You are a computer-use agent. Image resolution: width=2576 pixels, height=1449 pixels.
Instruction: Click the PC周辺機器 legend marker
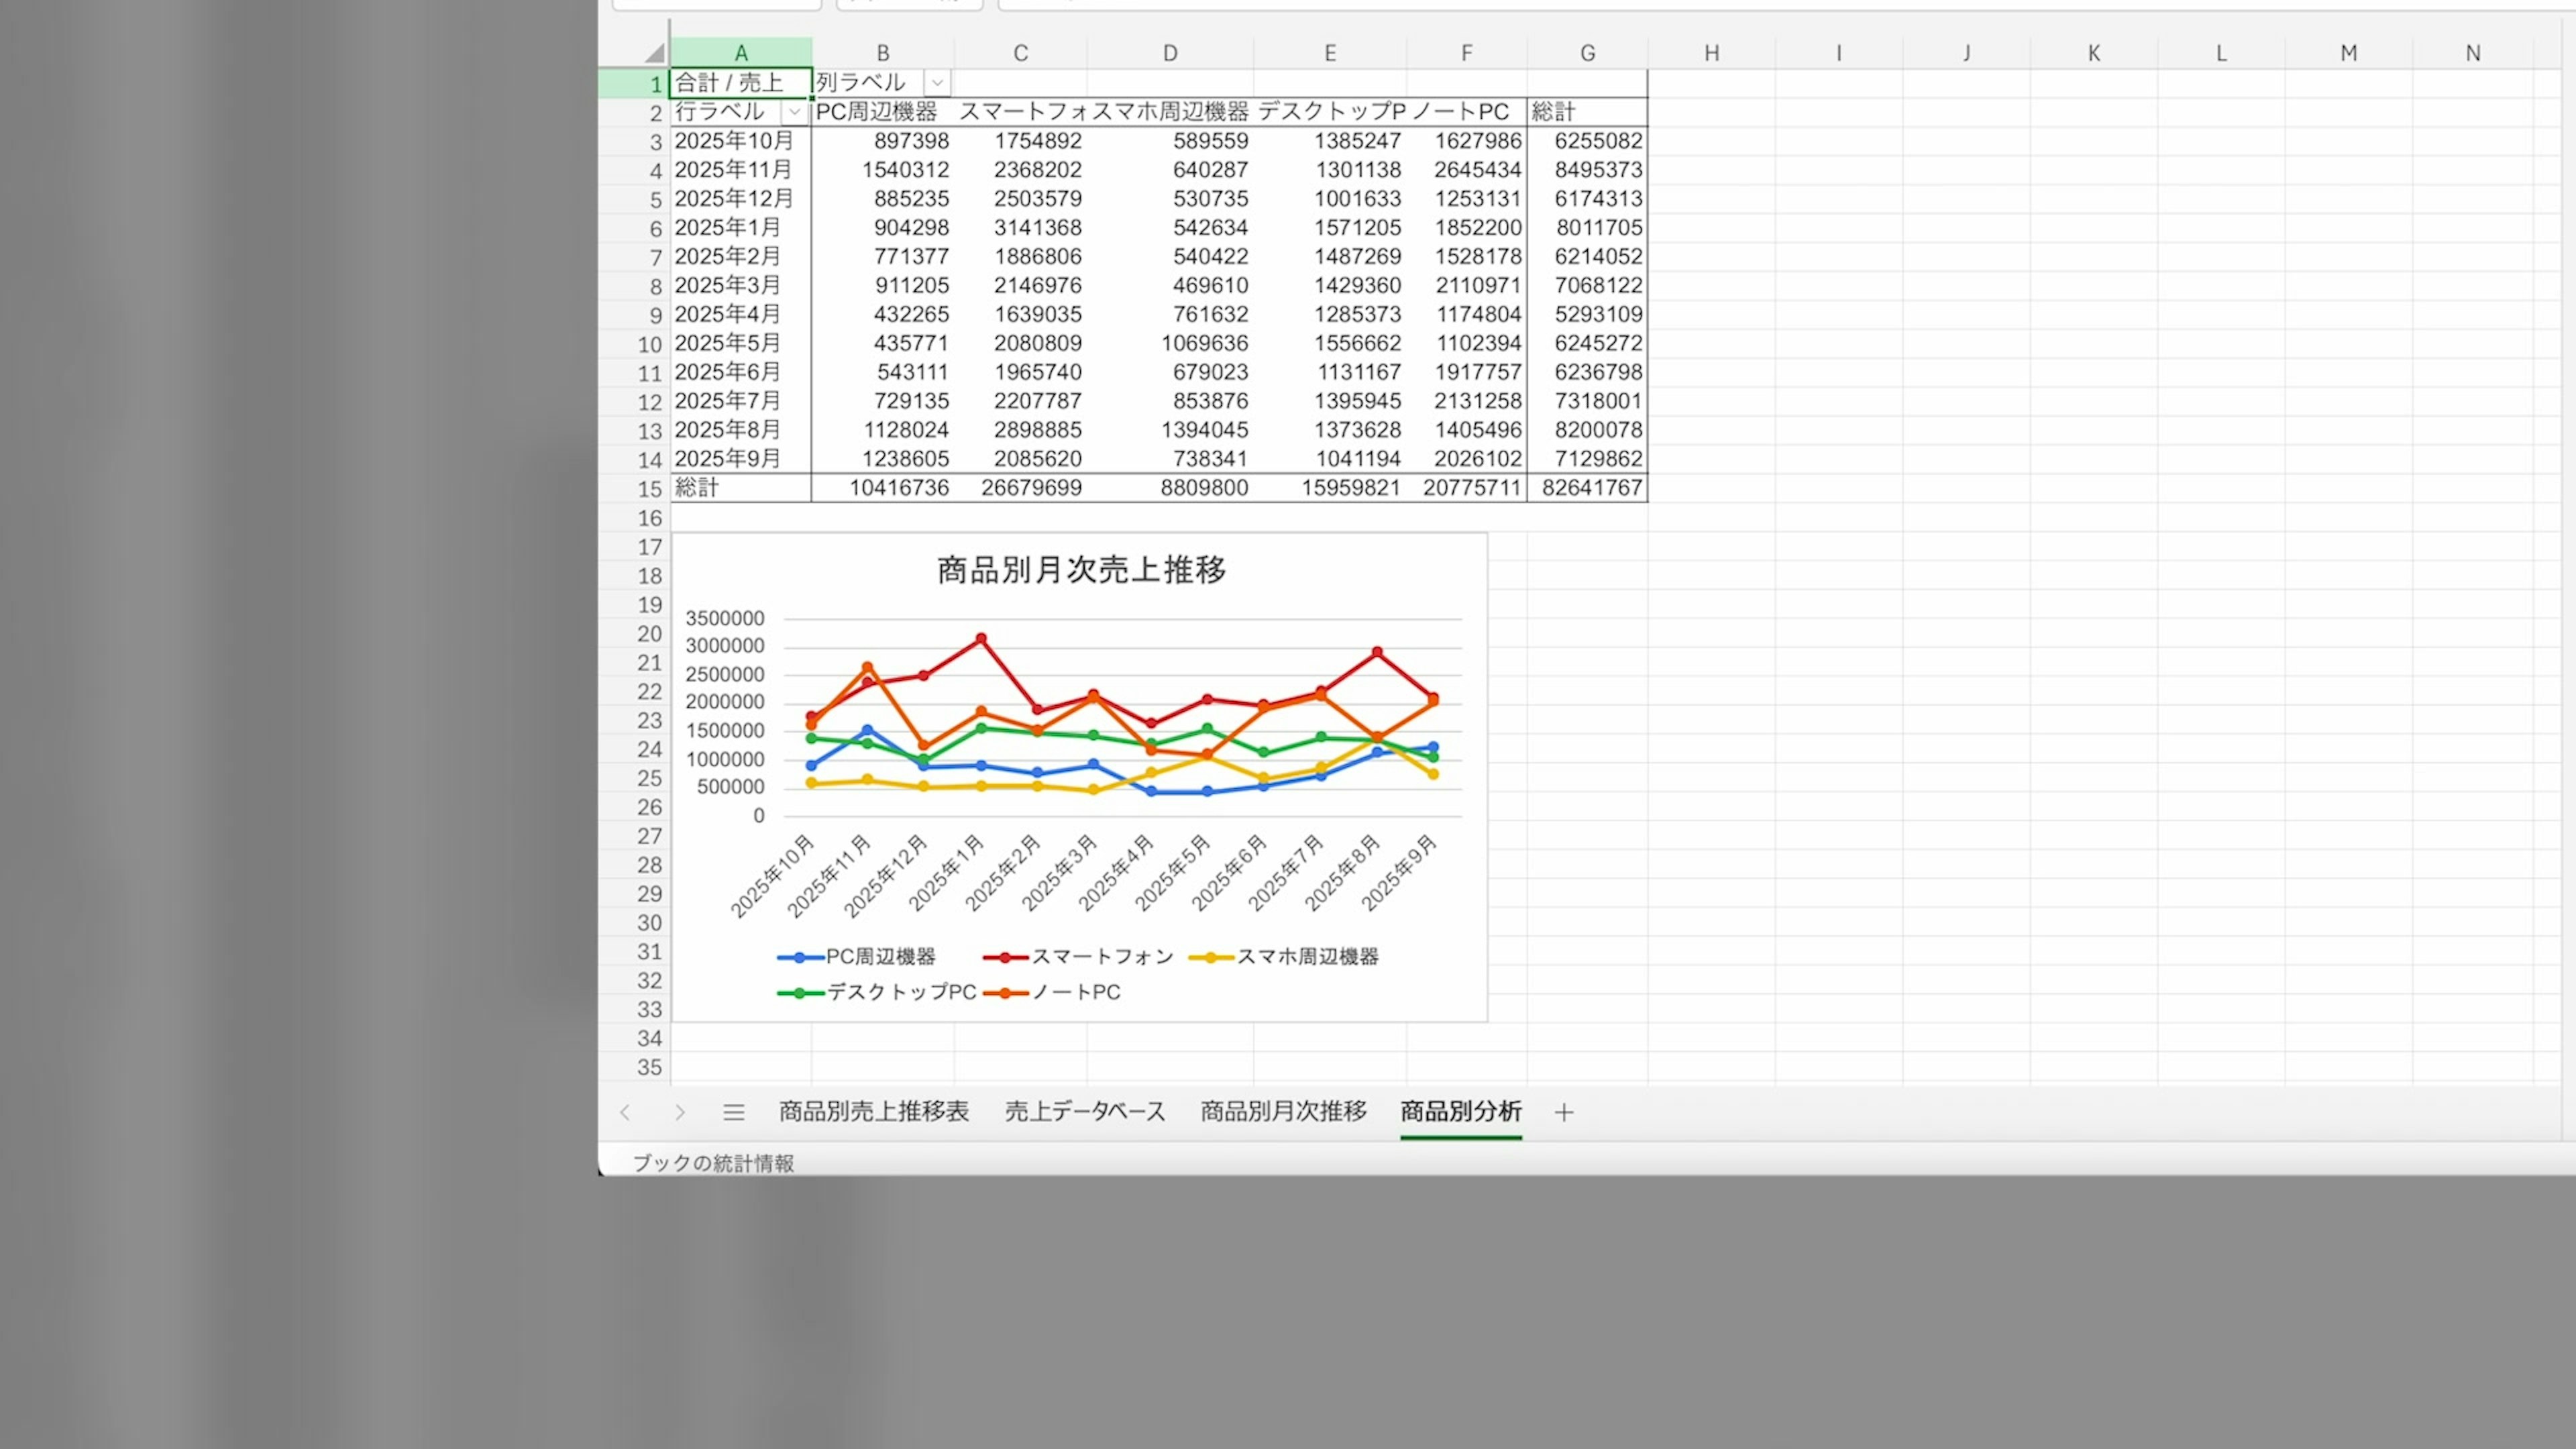point(800,957)
